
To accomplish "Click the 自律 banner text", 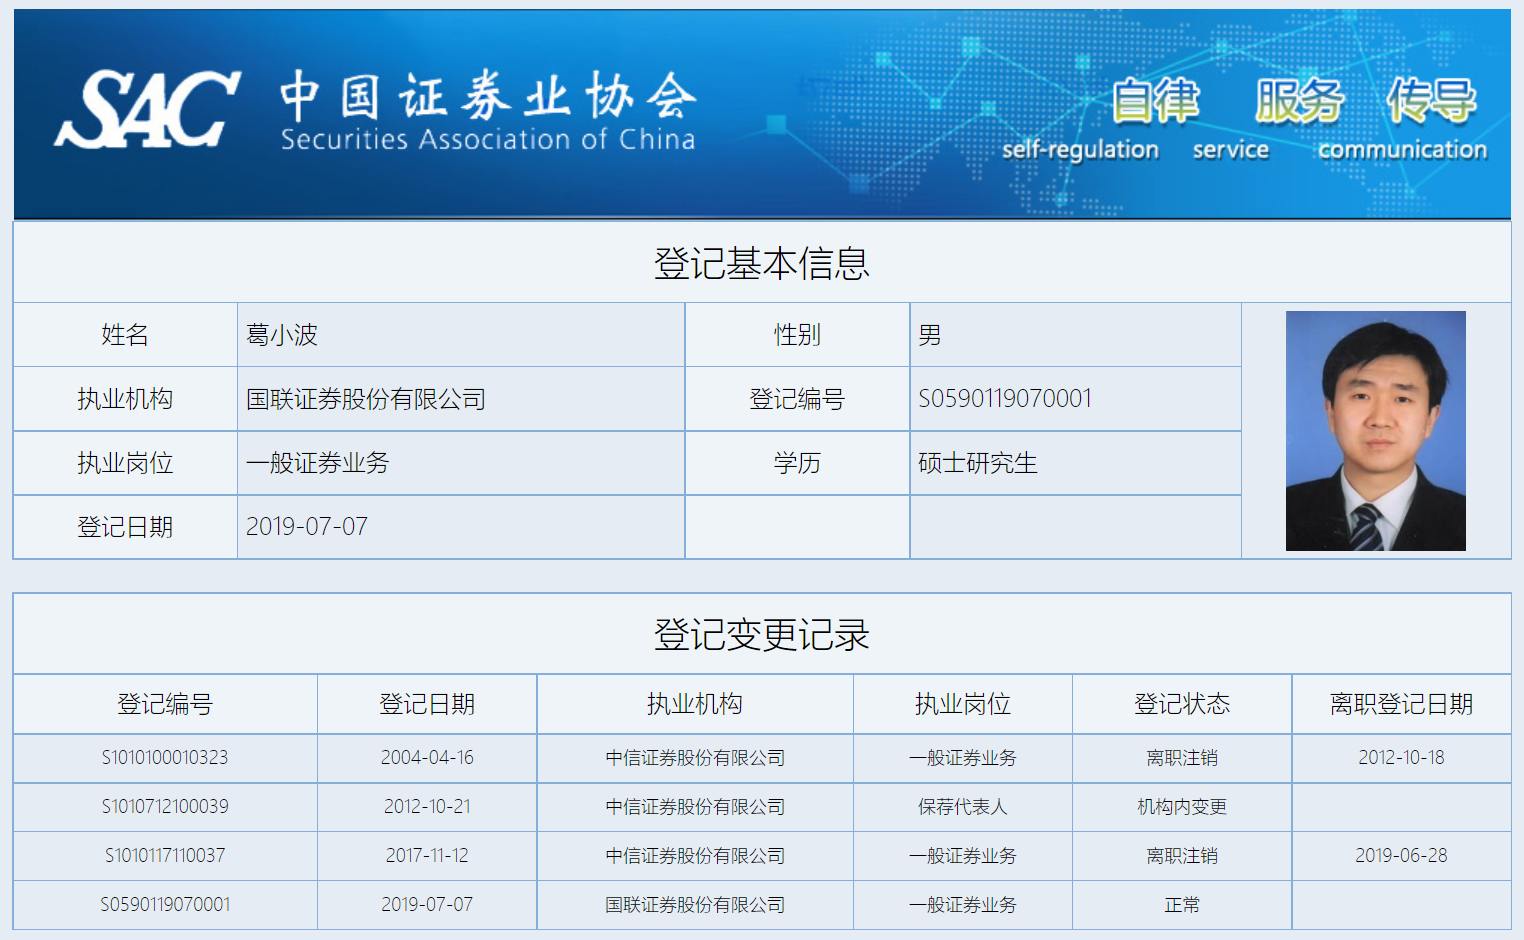I will point(1156,100).
